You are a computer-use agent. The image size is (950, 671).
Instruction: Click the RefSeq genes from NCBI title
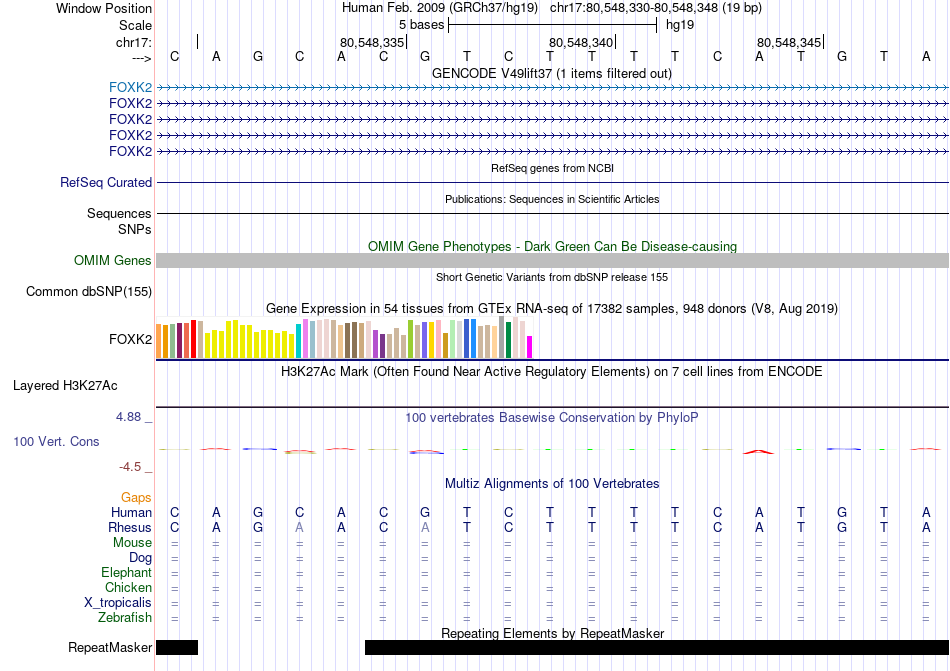click(553, 168)
